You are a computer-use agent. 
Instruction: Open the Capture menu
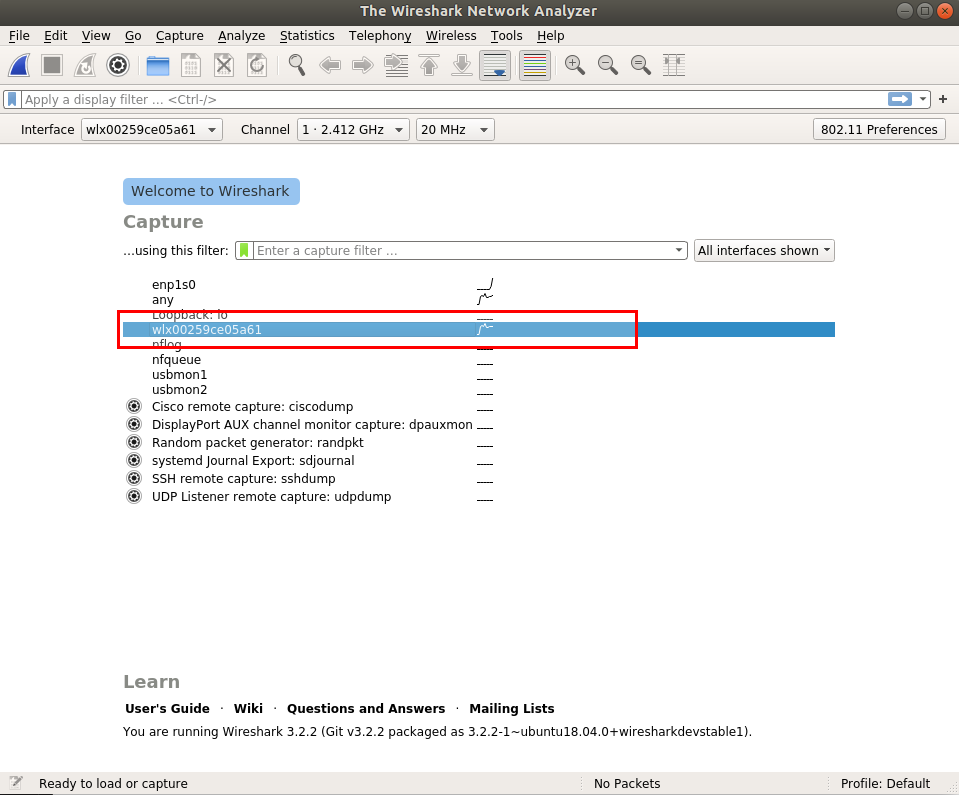[179, 35]
